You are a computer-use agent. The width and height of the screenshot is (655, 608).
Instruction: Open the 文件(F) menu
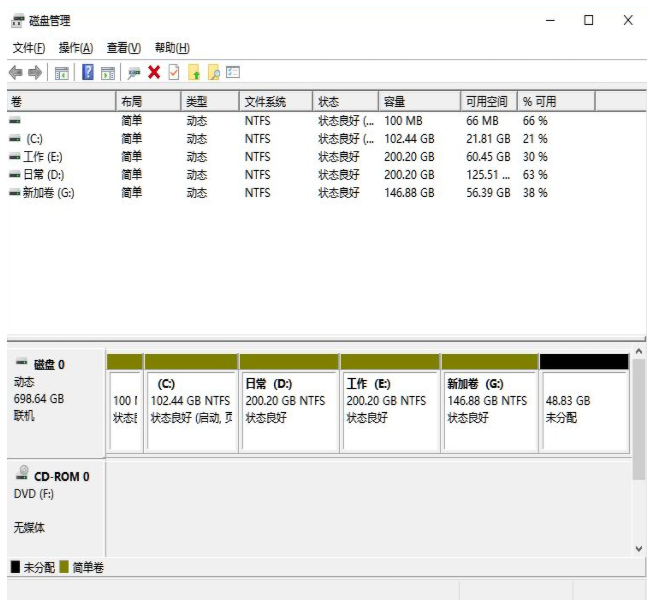pyautogui.click(x=29, y=48)
